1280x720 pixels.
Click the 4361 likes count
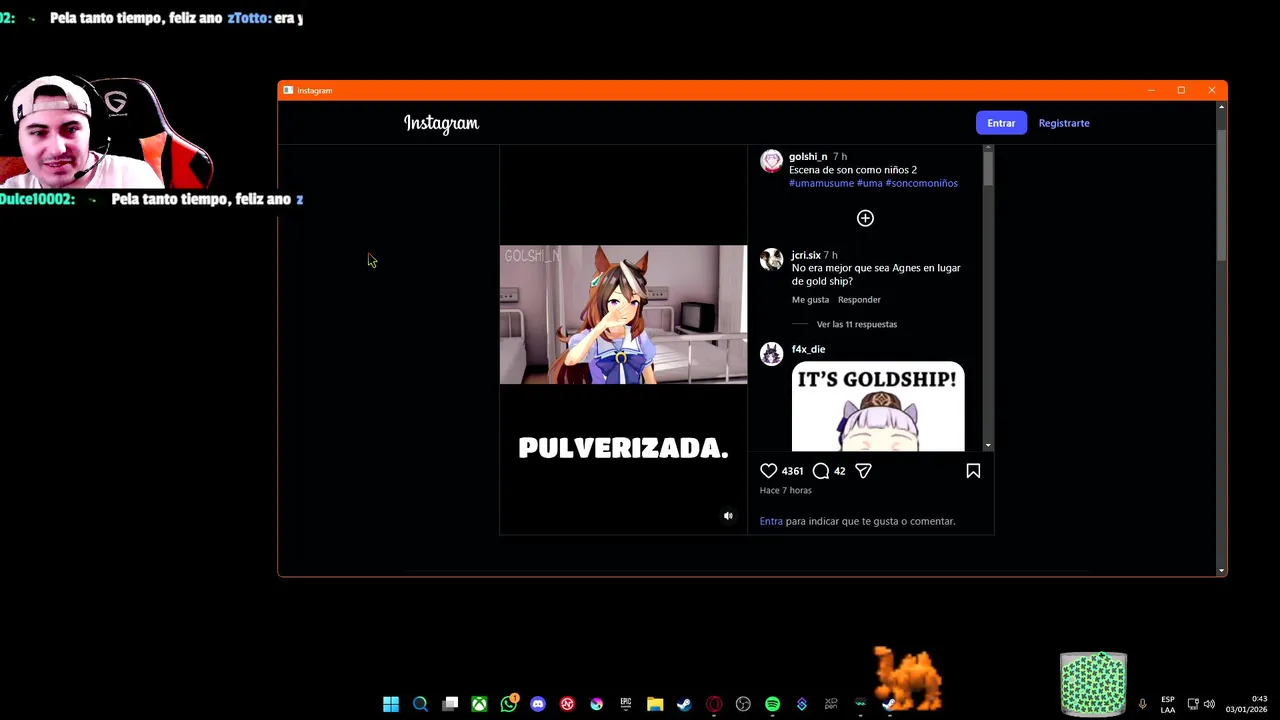[792, 471]
